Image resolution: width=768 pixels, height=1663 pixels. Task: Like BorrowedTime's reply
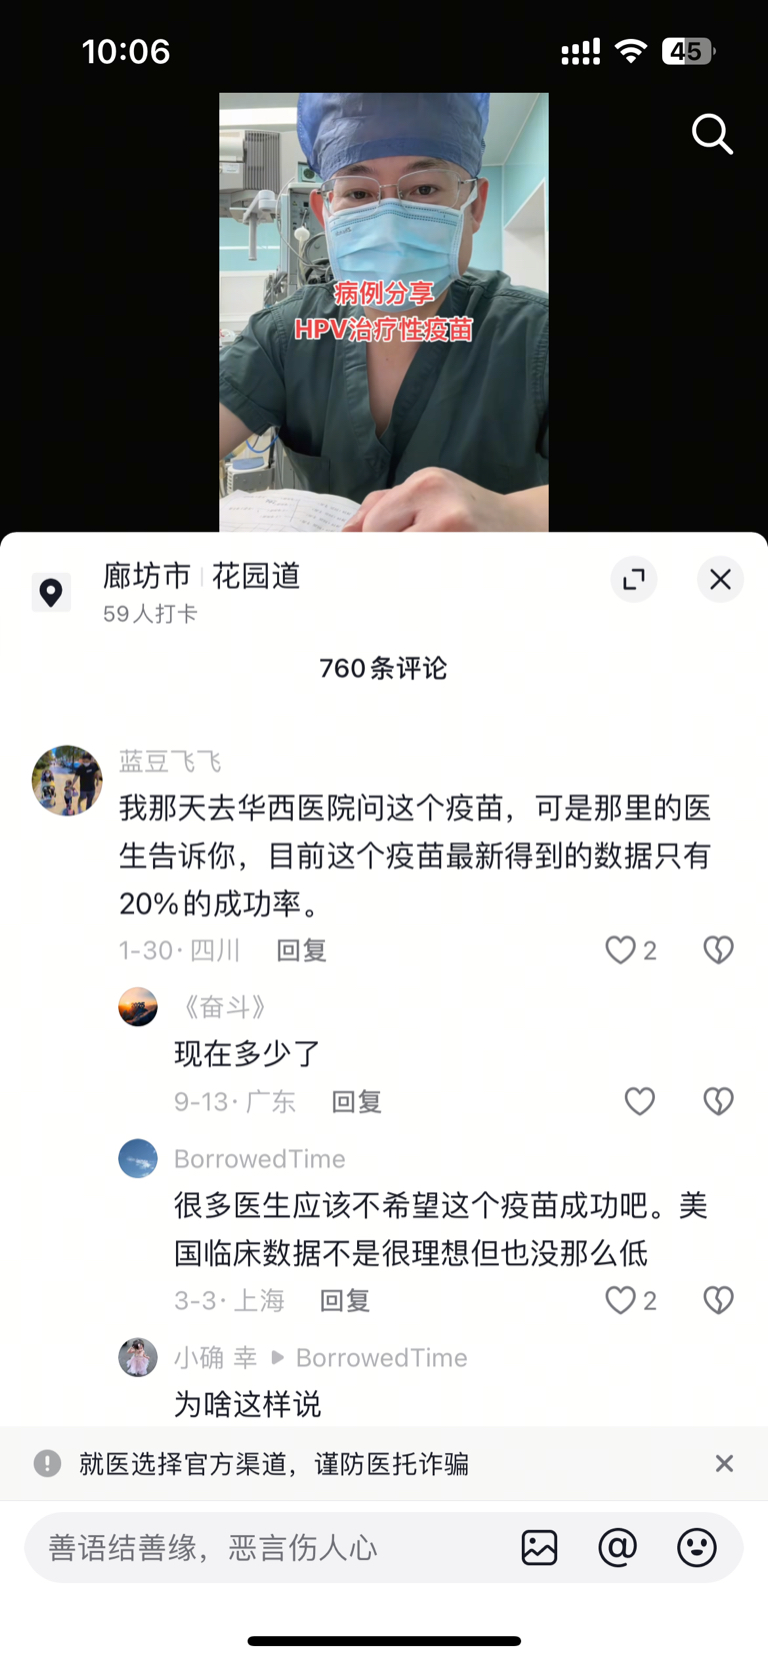coord(620,1300)
